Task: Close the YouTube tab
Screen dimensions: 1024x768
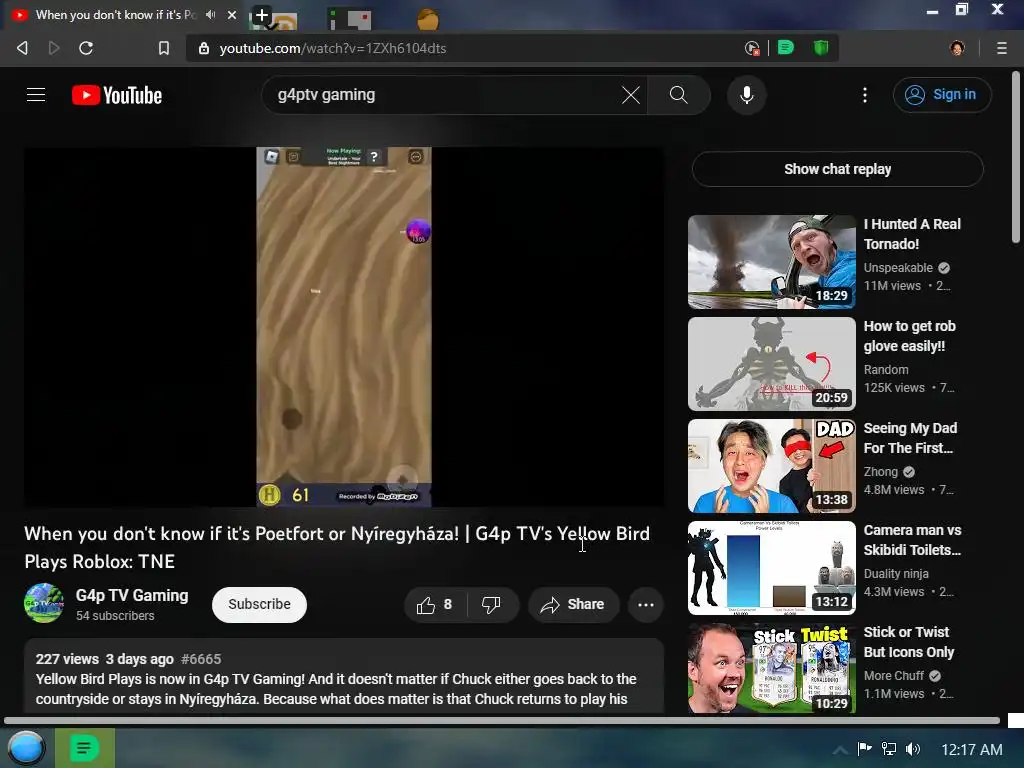Action: [x=232, y=14]
